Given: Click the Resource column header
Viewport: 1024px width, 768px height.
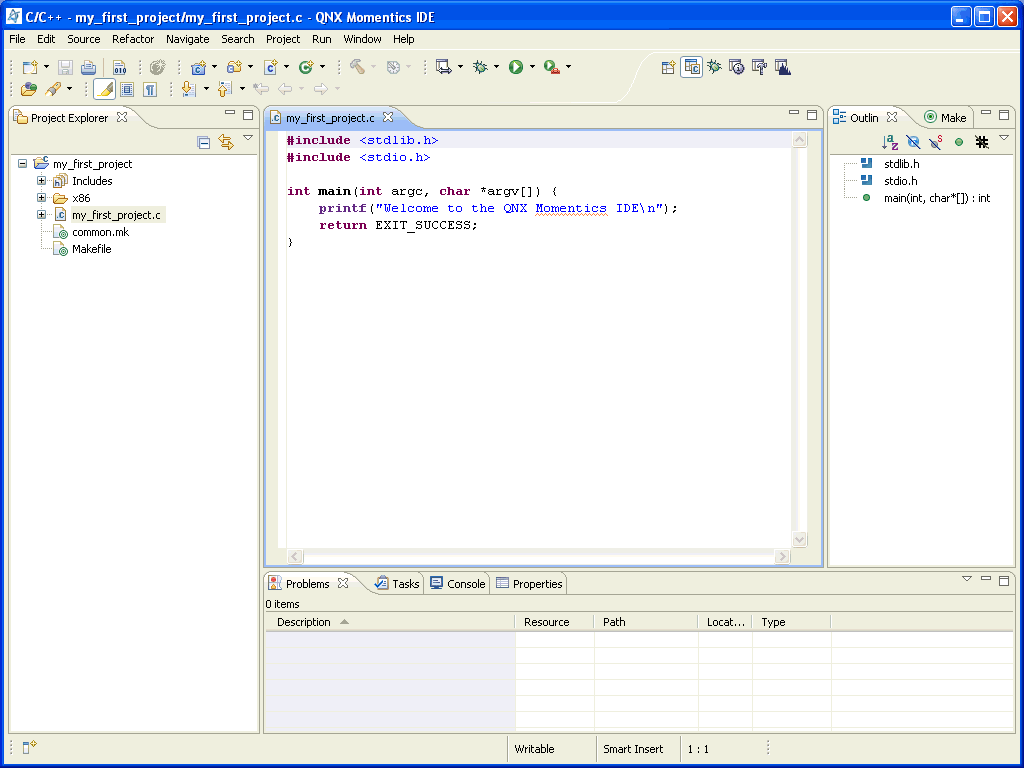Looking at the screenshot, I should click(x=547, y=622).
